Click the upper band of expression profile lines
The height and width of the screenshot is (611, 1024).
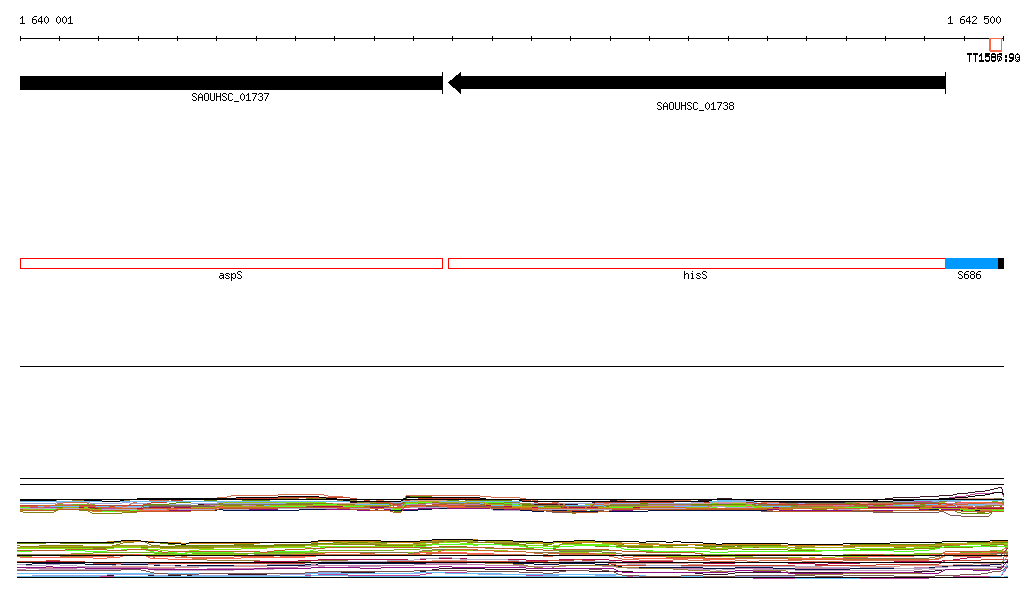point(500,503)
